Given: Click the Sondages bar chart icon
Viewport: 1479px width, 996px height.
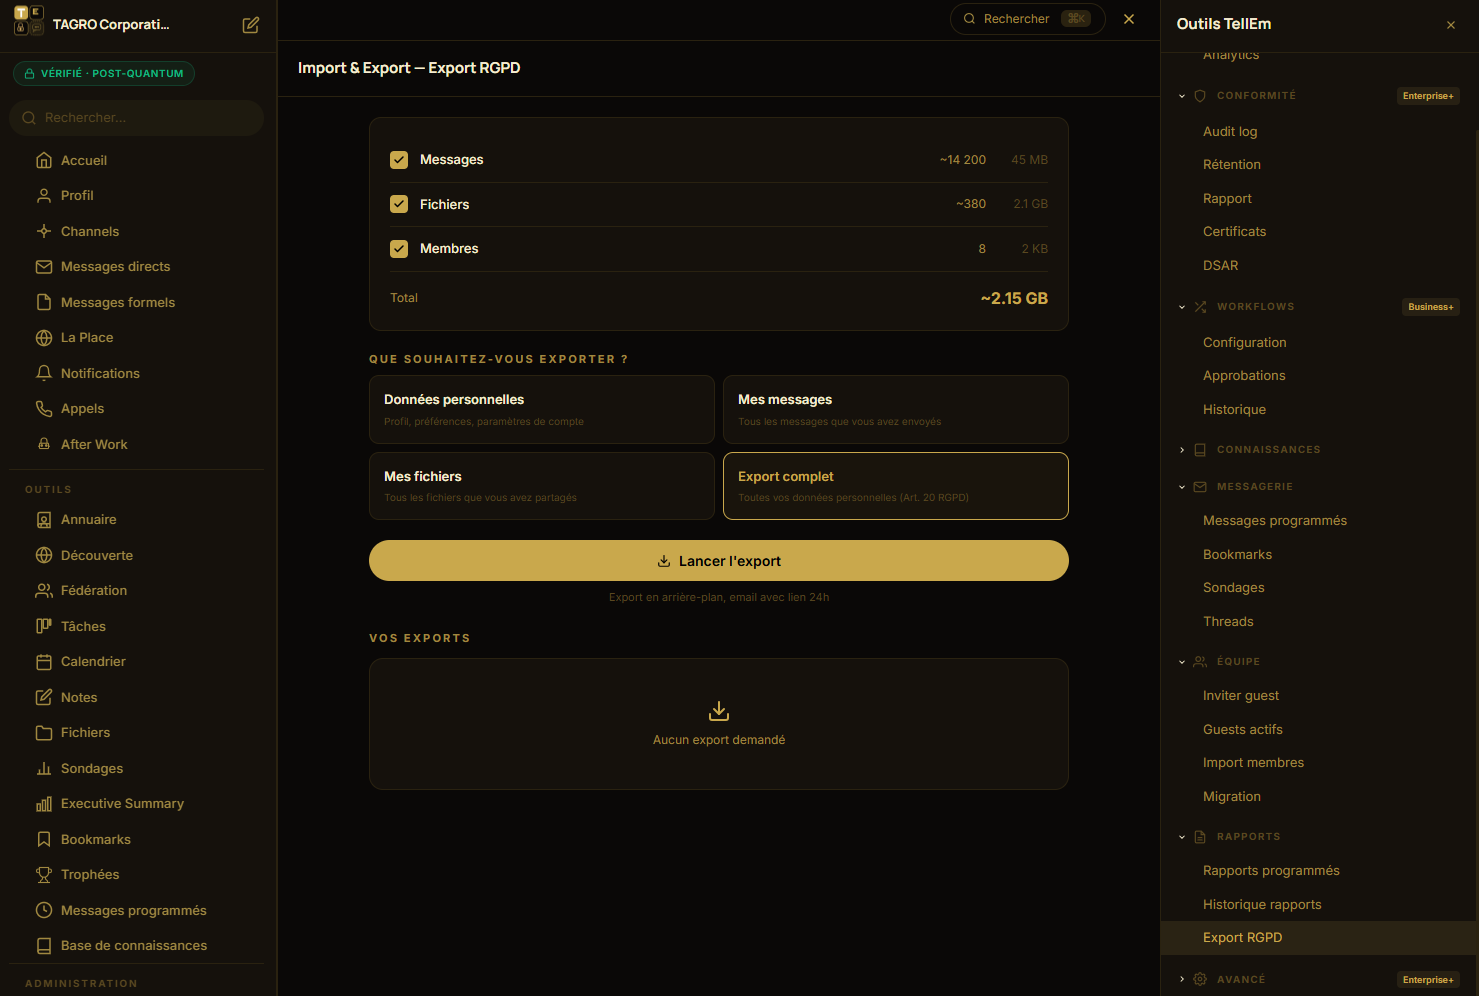Looking at the screenshot, I should [x=44, y=768].
